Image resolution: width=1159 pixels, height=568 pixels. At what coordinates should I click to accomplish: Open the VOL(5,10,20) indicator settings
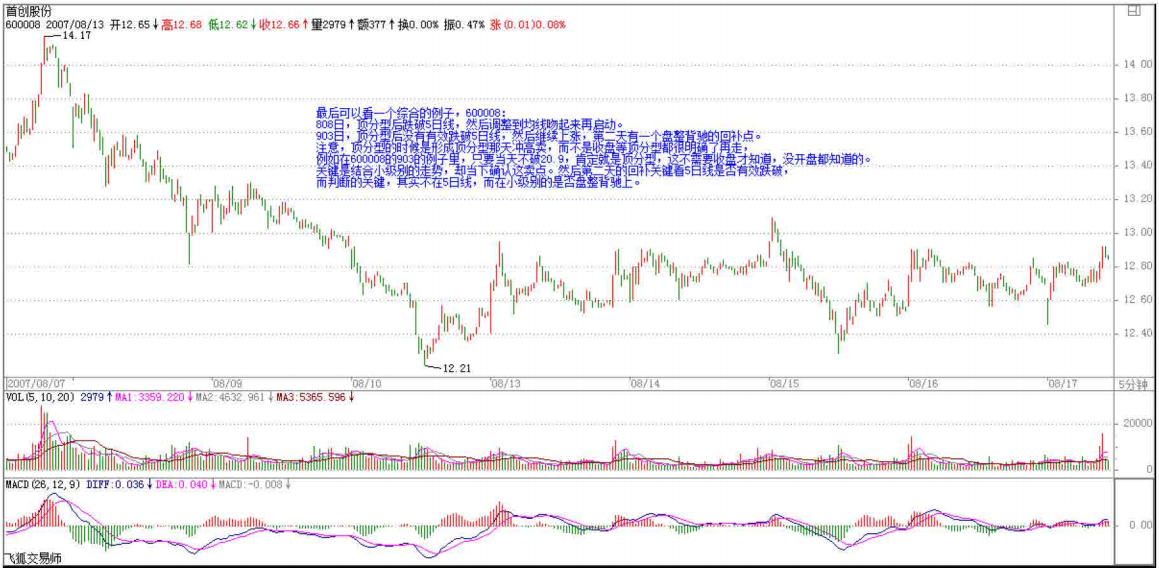click(x=40, y=397)
